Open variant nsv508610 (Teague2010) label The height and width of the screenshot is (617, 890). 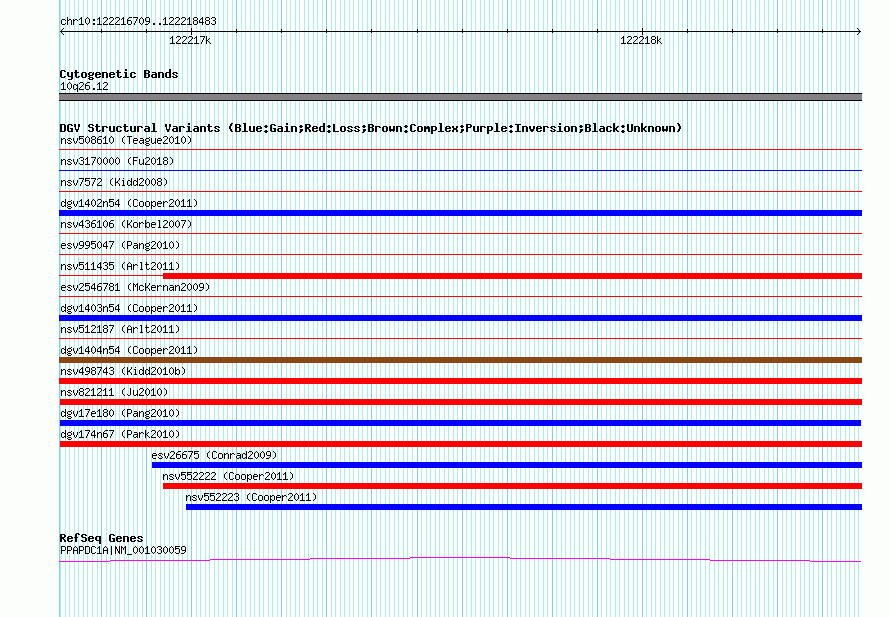(x=126, y=140)
